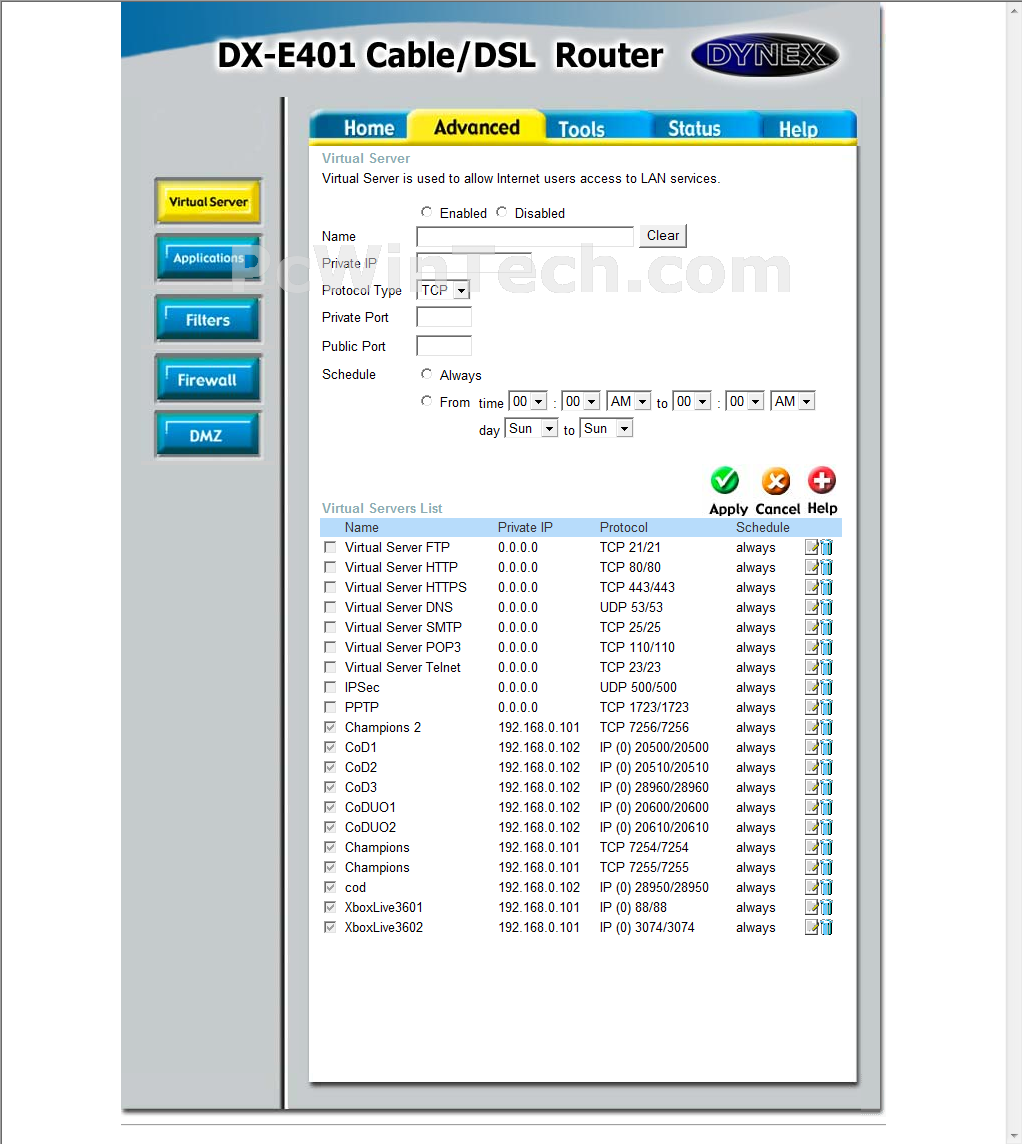Open the start minute dropdown
Screen dimensions: 1022x1144
[581, 401]
